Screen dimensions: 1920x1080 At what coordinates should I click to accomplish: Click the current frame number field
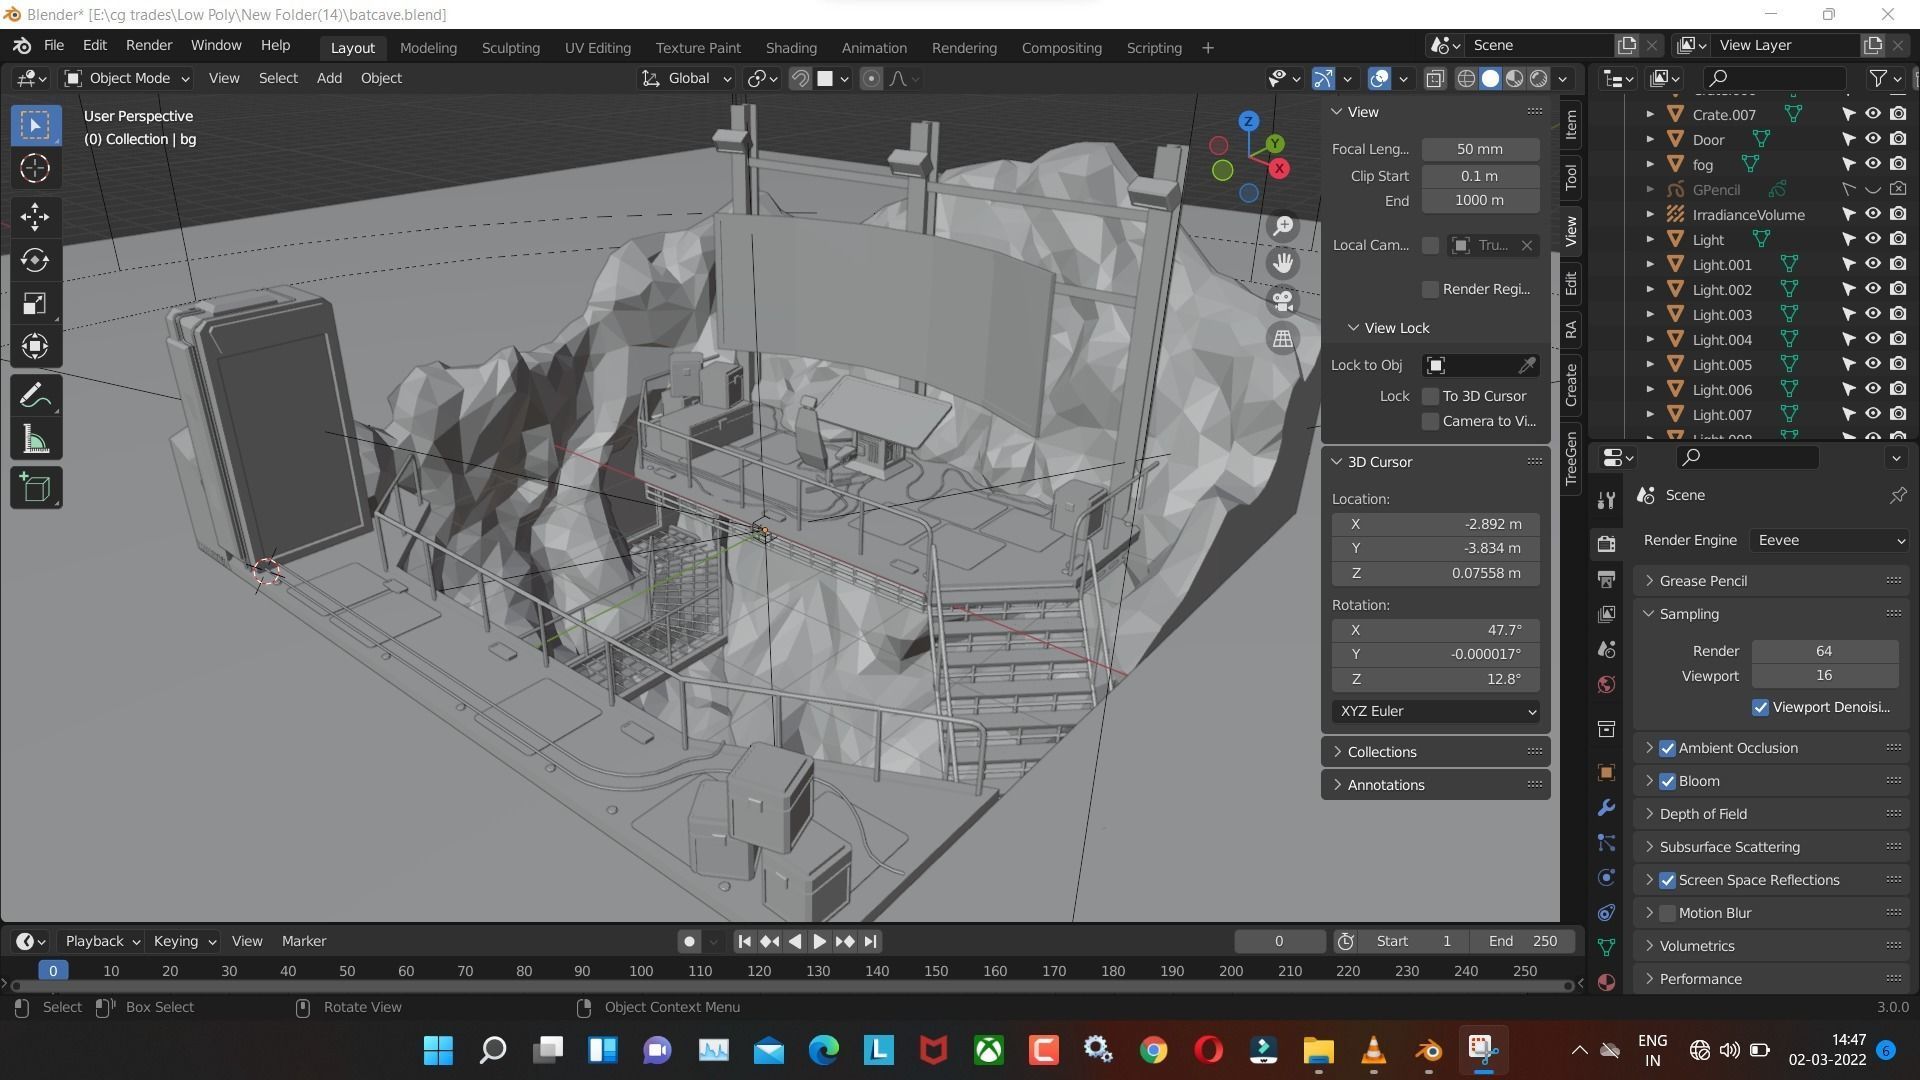click(x=1279, y=942)
